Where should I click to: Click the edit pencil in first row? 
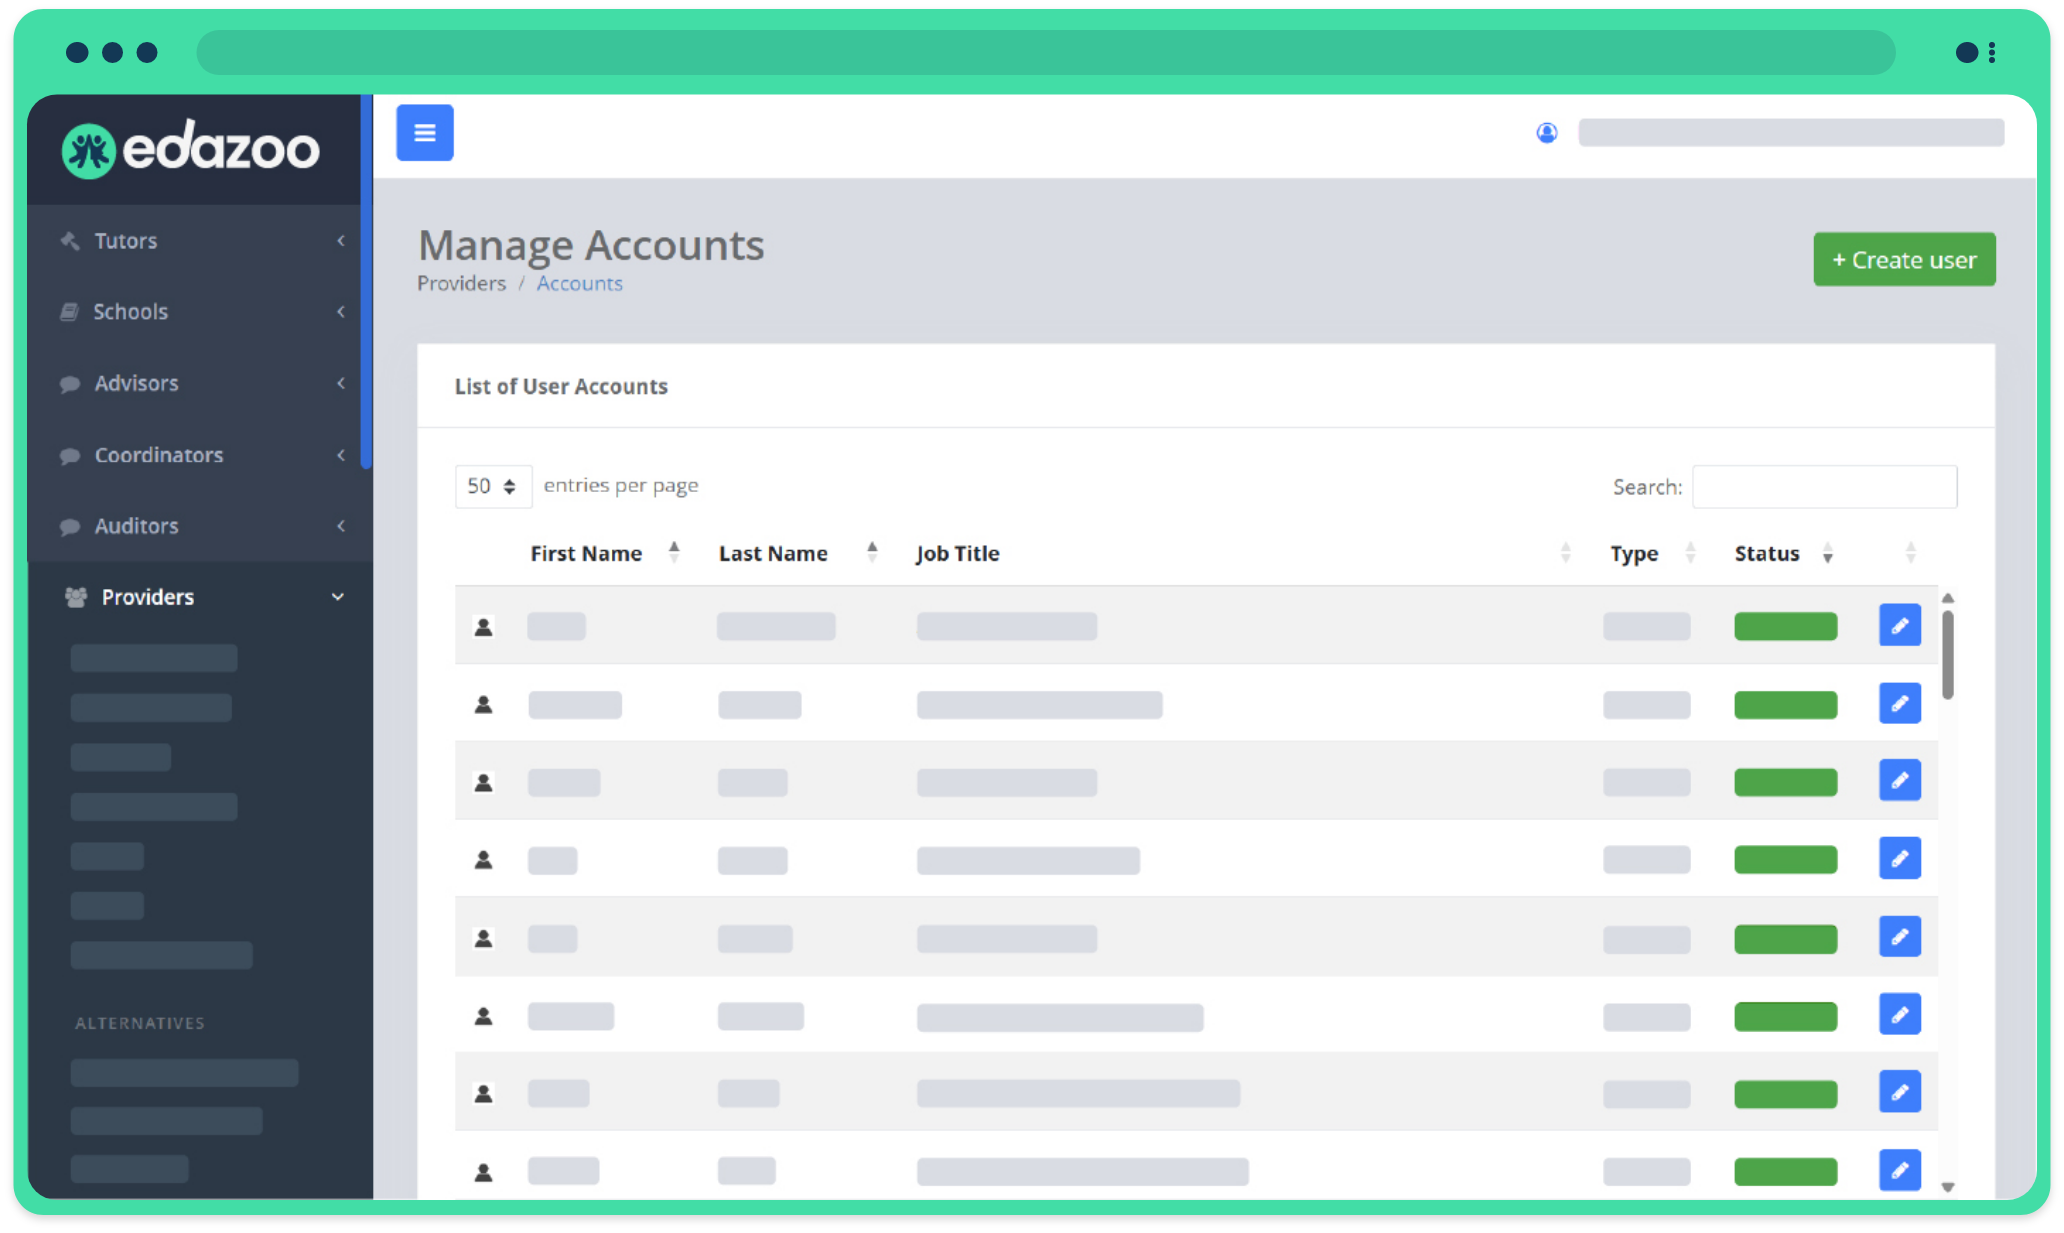[1899, 625]
